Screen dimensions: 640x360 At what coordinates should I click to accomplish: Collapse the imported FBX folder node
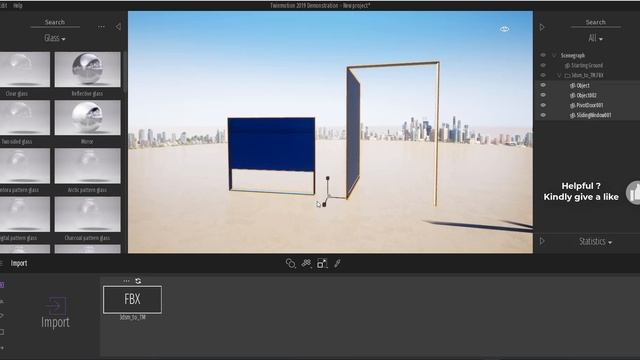[559, 75]
